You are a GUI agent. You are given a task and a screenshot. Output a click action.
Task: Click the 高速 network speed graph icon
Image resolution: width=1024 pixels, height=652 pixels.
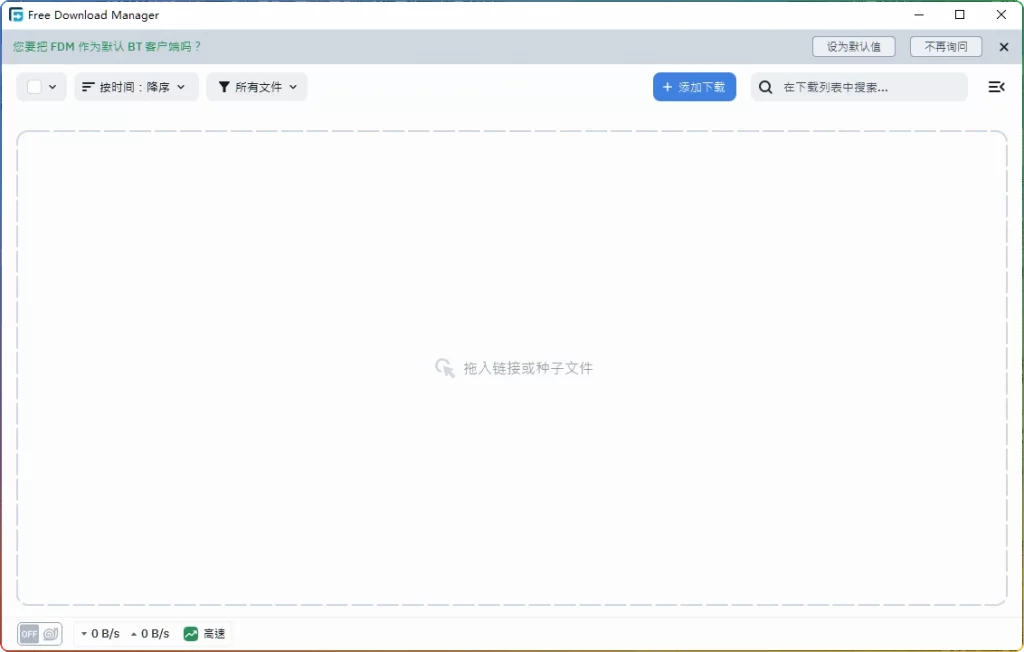pos(189,633)
